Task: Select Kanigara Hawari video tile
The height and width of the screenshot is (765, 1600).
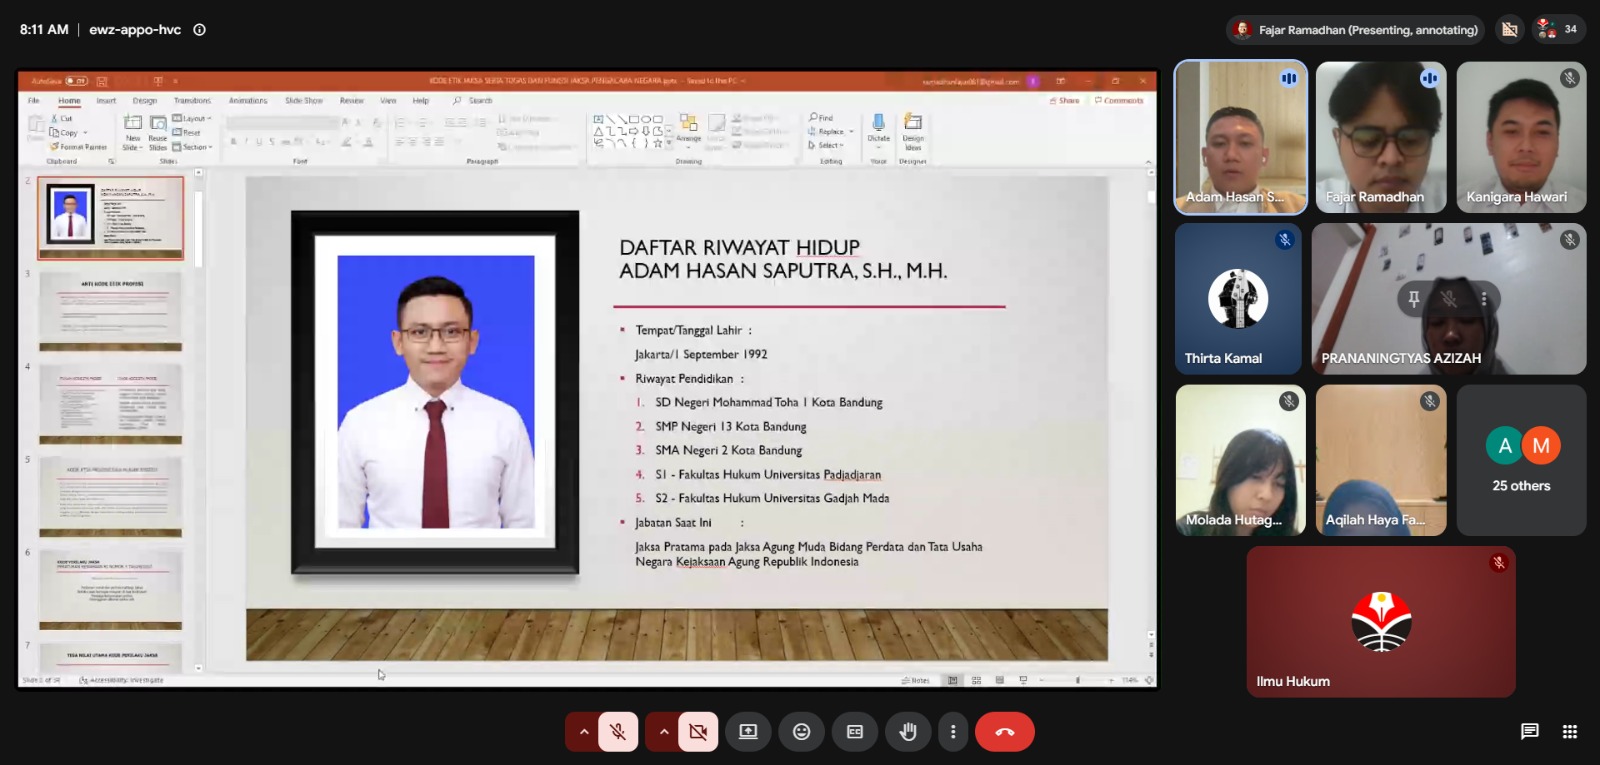Action: (x=1521, y=137)
